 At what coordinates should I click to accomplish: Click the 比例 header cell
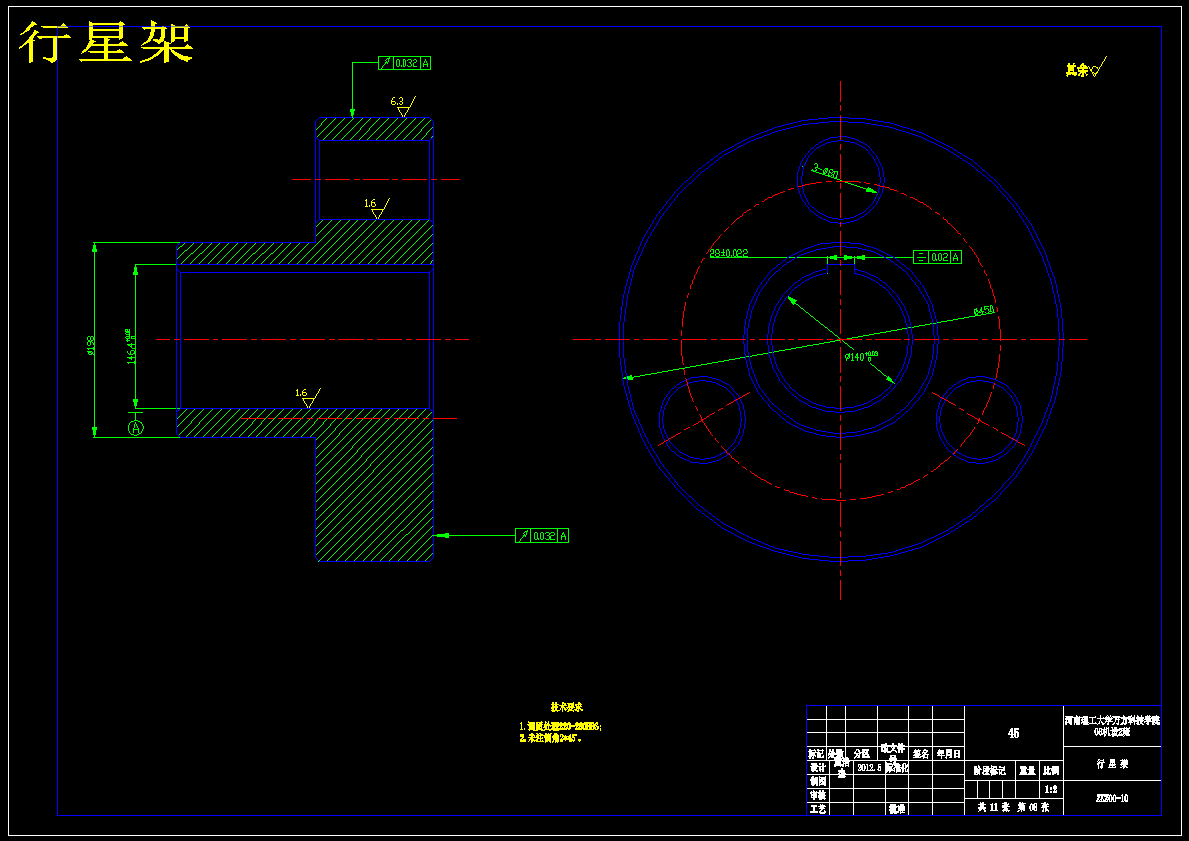(x=1051, y=770)
